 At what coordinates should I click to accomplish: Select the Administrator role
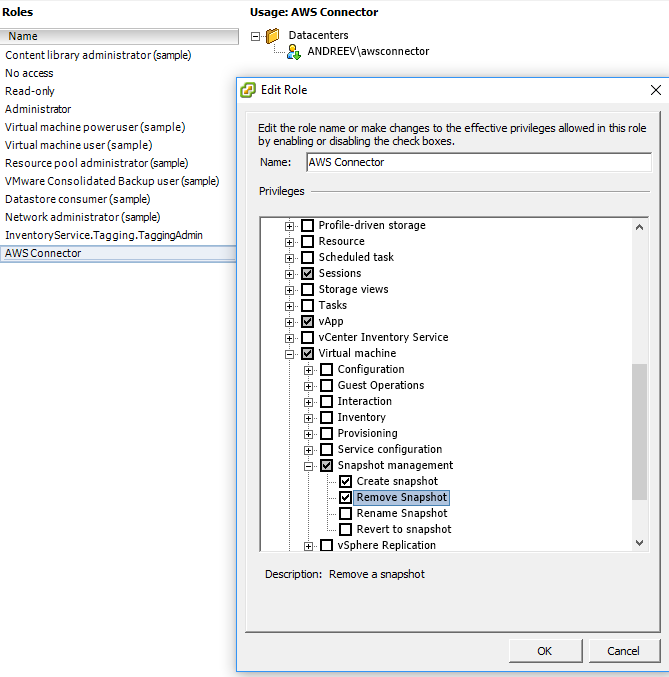coord(38,109)
